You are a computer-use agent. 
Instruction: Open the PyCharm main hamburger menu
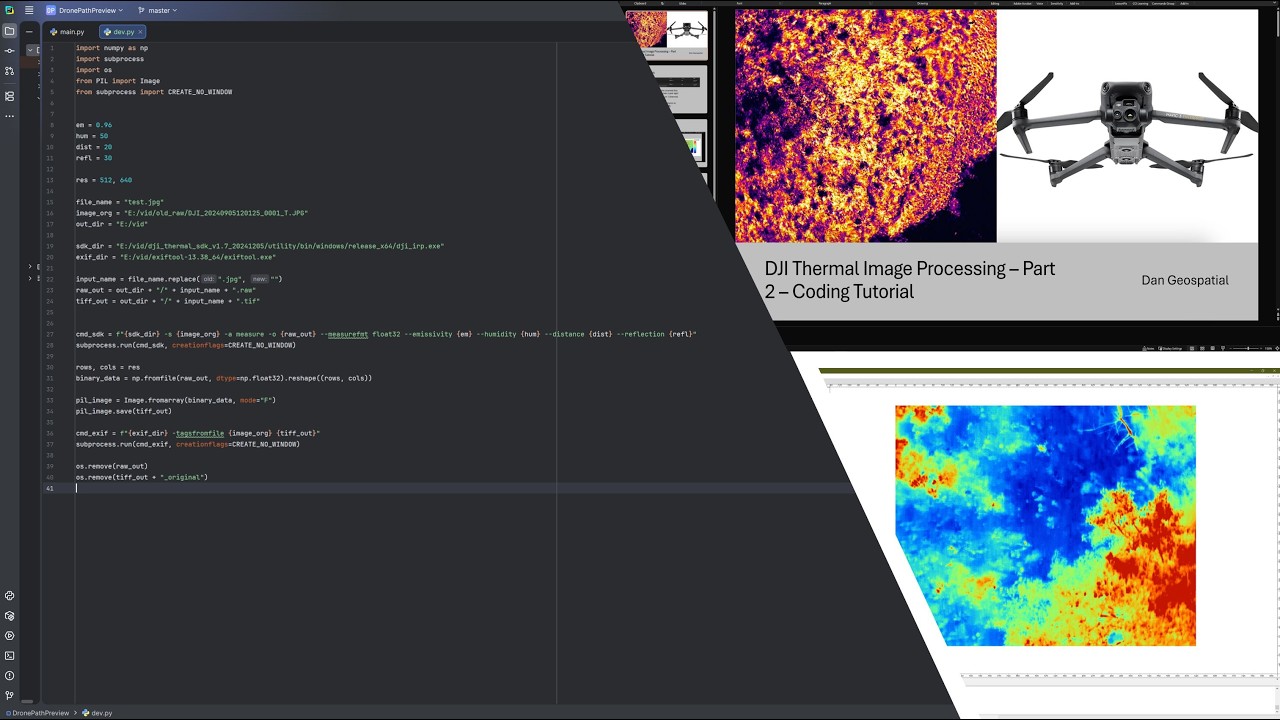(x=29, y=10)
